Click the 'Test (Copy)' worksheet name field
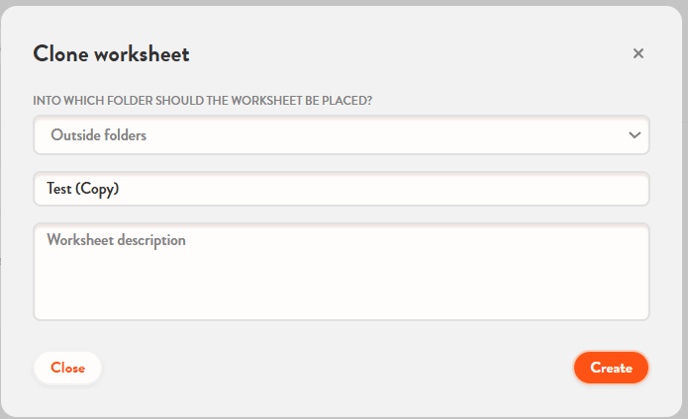The height and width of the screenshot is (419, 688). [x=341, y=188]
